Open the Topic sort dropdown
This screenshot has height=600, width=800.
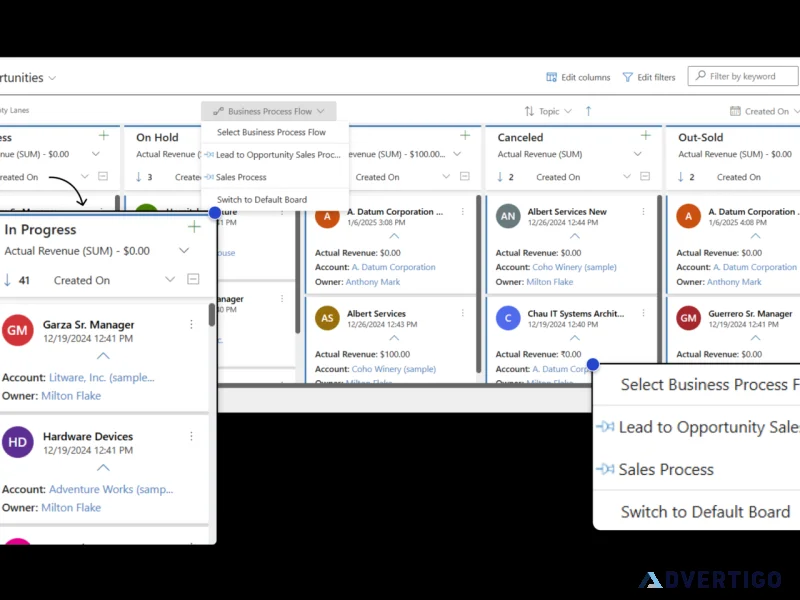(x=548, y=111)
